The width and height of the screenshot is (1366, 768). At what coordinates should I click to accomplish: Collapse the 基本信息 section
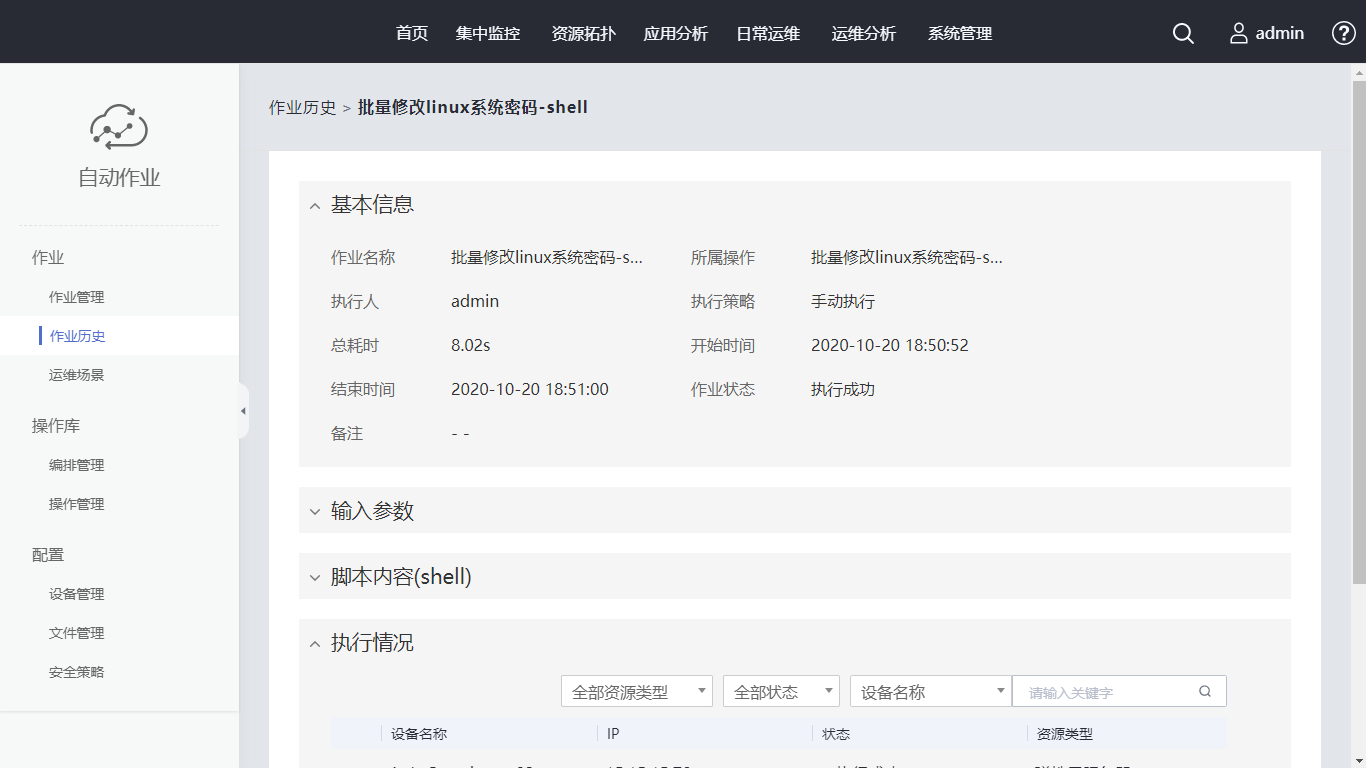tap(315, 205)
